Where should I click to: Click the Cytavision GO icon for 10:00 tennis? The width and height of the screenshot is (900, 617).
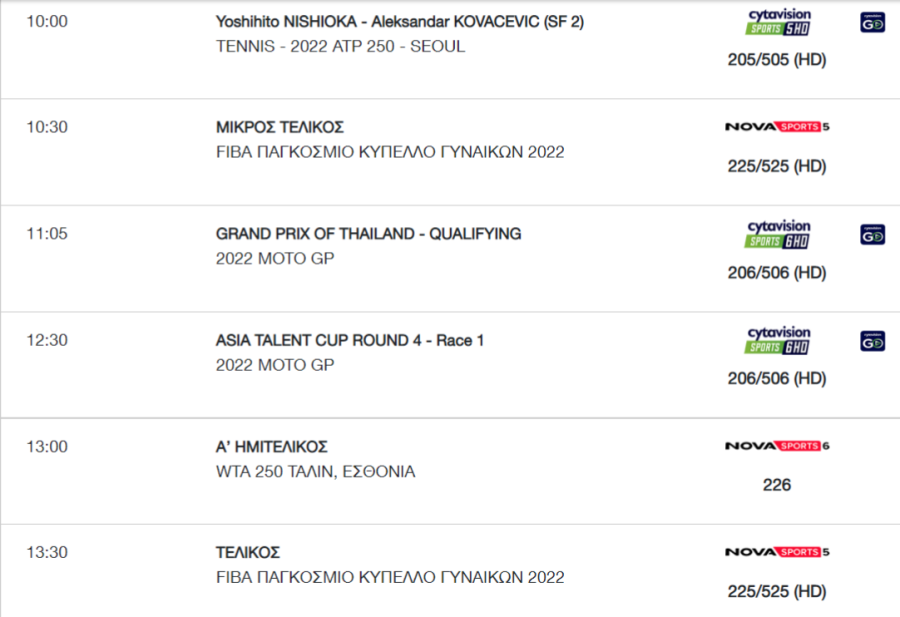point(872,22)
